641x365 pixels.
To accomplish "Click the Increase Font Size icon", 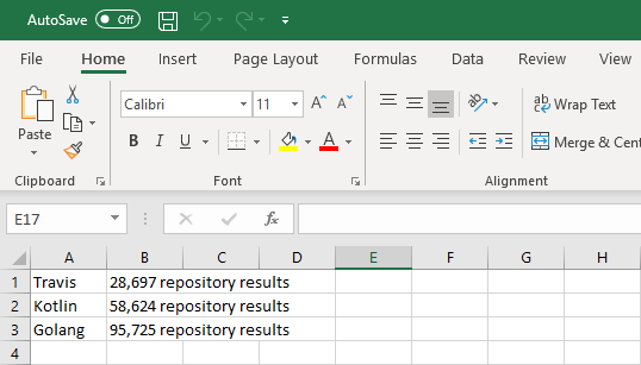I will [319, 102].
